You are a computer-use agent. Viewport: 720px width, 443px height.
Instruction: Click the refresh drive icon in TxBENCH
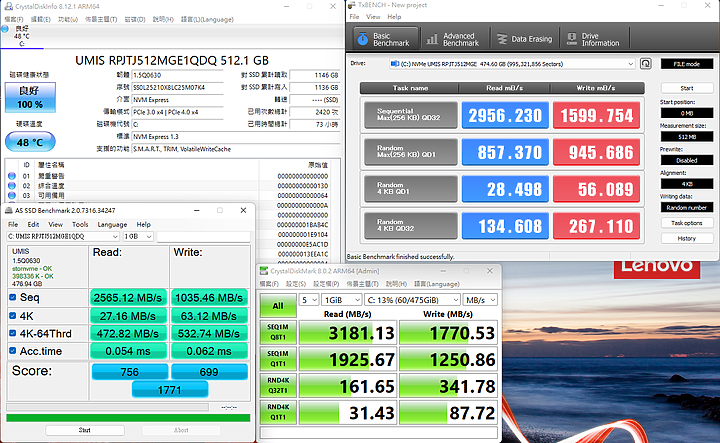tap(646, 64)
